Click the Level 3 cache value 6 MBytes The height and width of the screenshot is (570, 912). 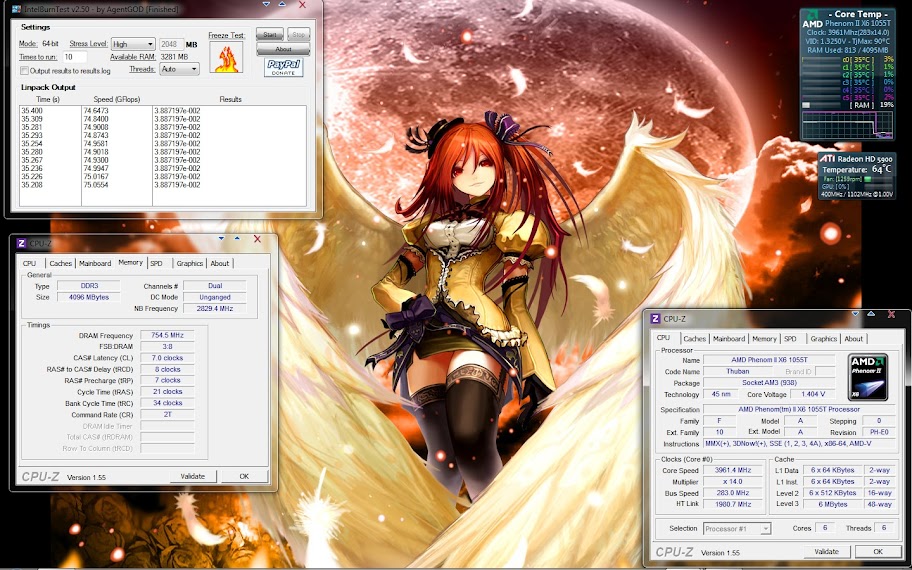[x=832, y=504]
